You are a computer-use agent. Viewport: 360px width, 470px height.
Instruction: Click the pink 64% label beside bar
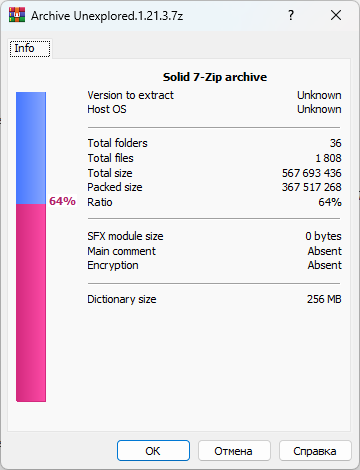[62, 201]
